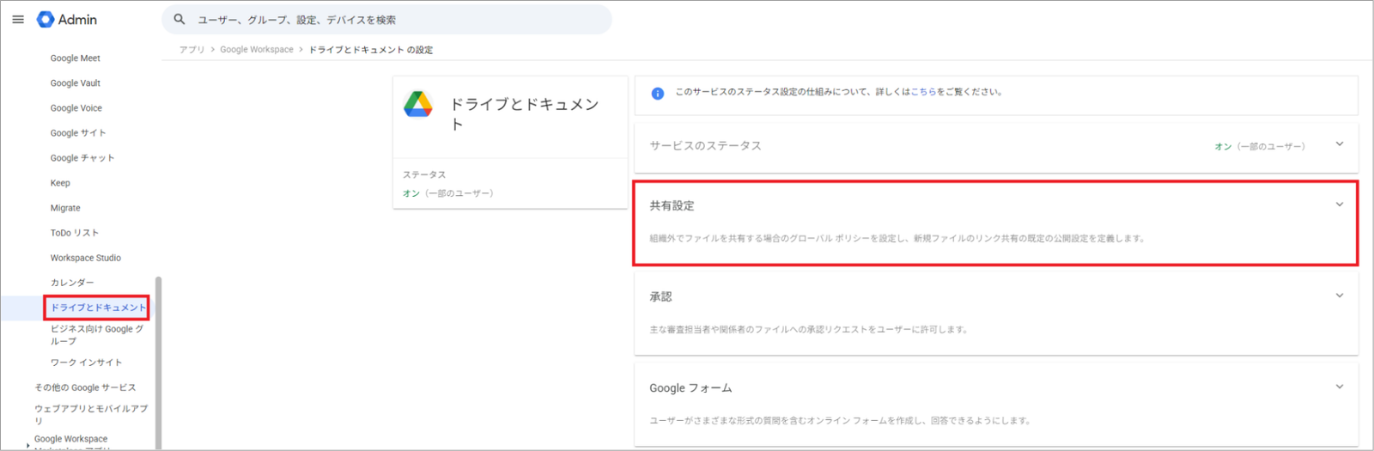Click the こちら help link
This screenshot has height=451, width=1374.
tap(923, 92)
